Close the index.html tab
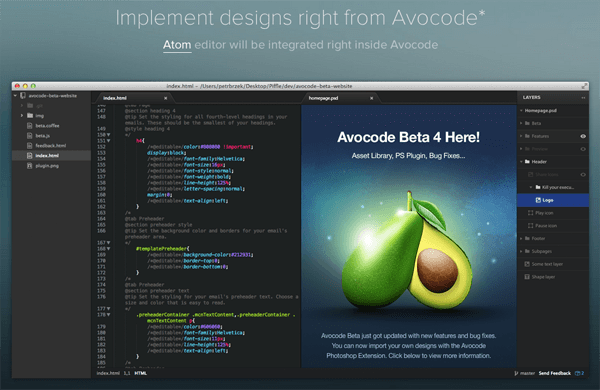Viewport: 600px width, 390px height. (165, 98)
